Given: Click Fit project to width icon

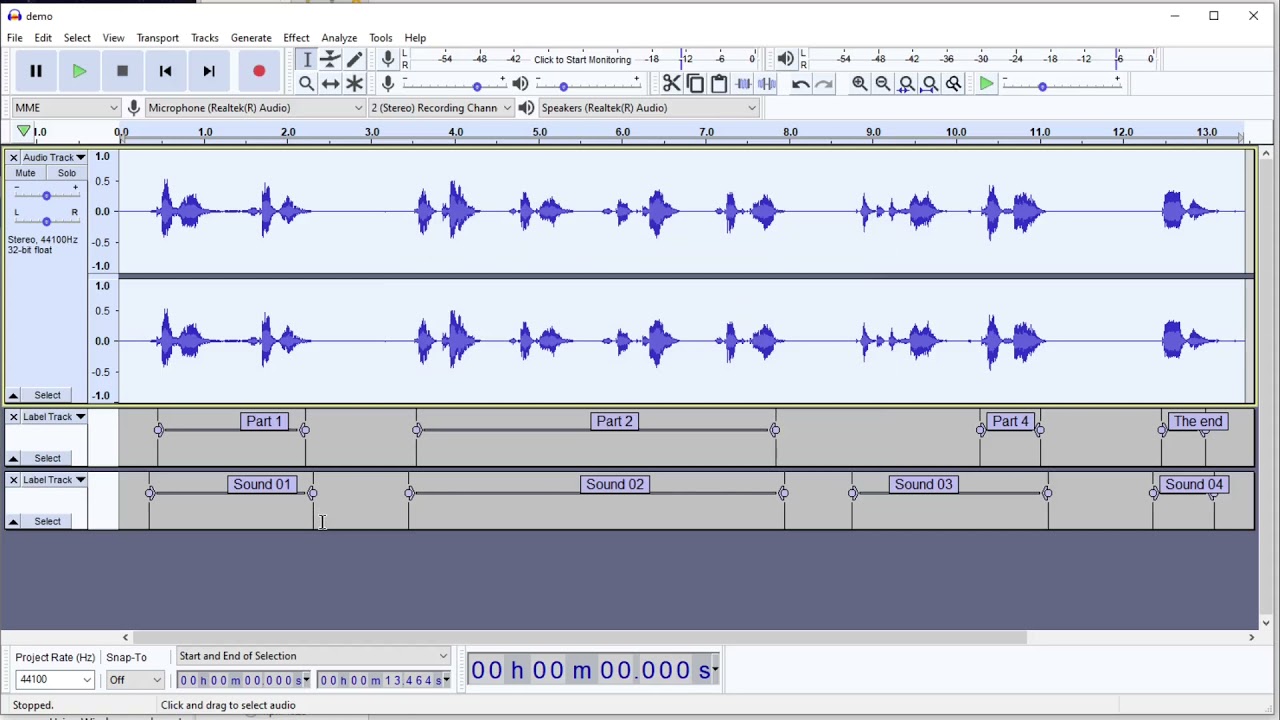Looking at the screenshot, I should pos(930,84).
